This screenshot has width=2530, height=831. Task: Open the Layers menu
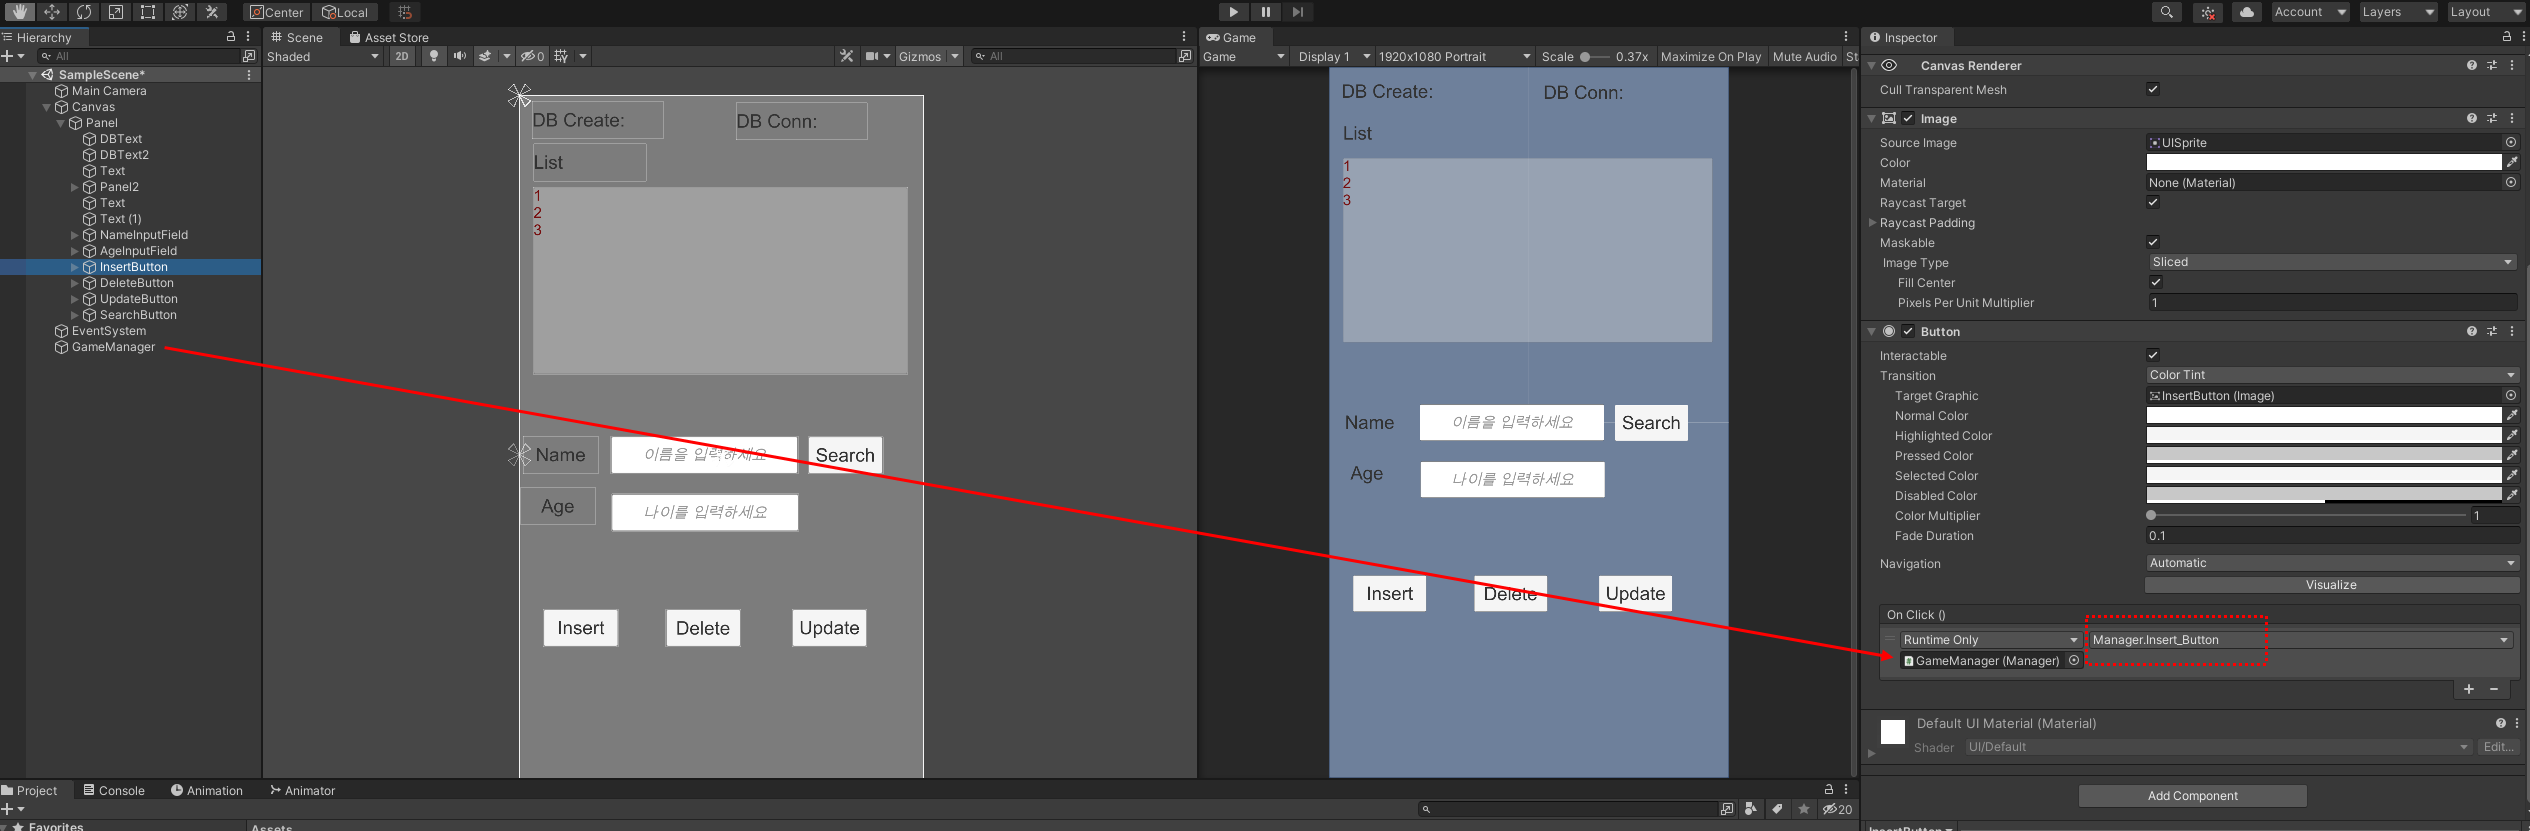pos(2397,12)
